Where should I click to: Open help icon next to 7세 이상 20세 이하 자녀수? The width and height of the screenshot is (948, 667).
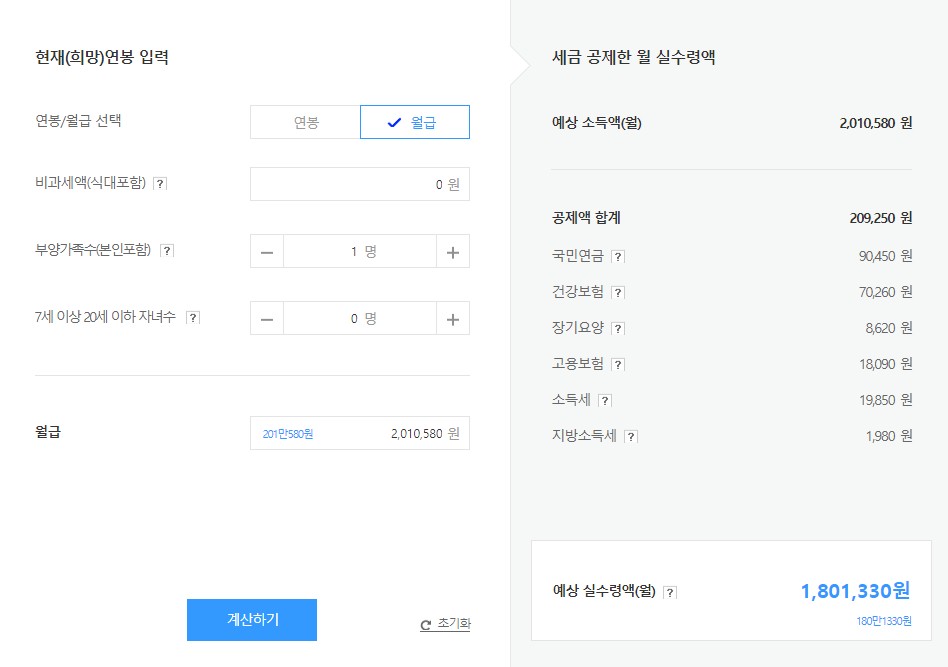point(192,317)
